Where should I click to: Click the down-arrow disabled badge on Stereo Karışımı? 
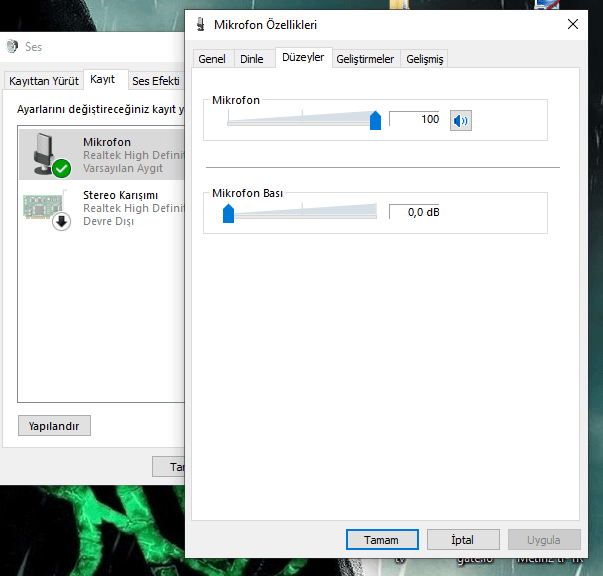coord(62,221)
